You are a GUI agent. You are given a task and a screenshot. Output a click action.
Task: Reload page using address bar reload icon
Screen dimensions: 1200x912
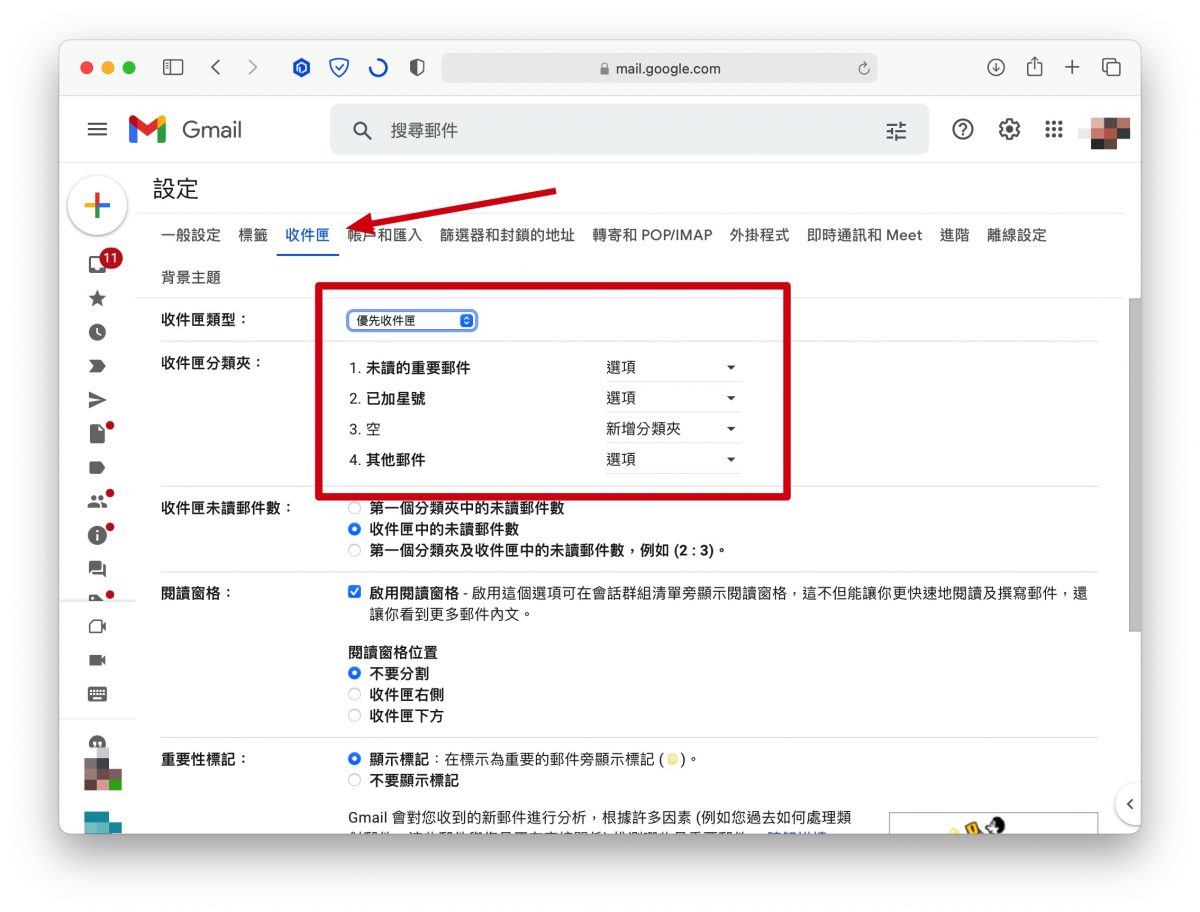coord(864,69)
